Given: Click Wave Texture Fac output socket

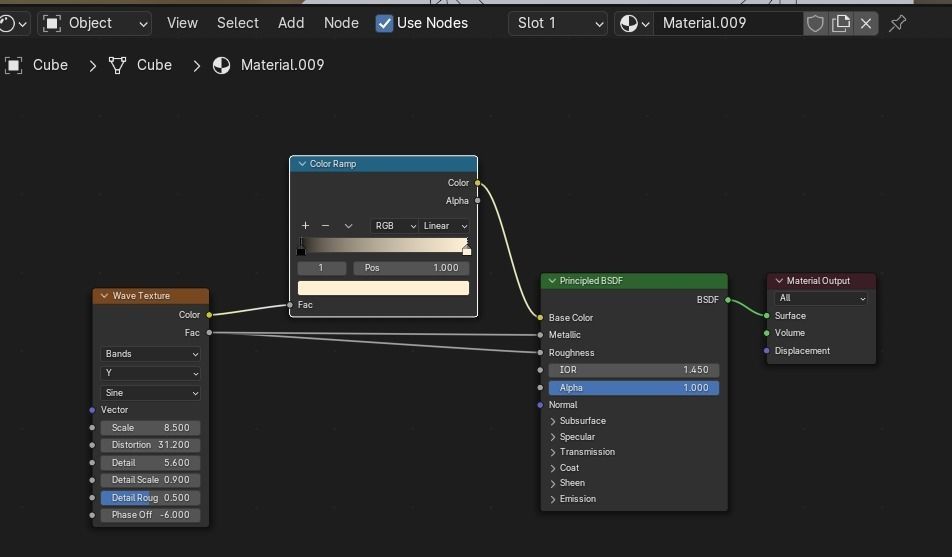Looking at the screenshot, I should (209, 333).
